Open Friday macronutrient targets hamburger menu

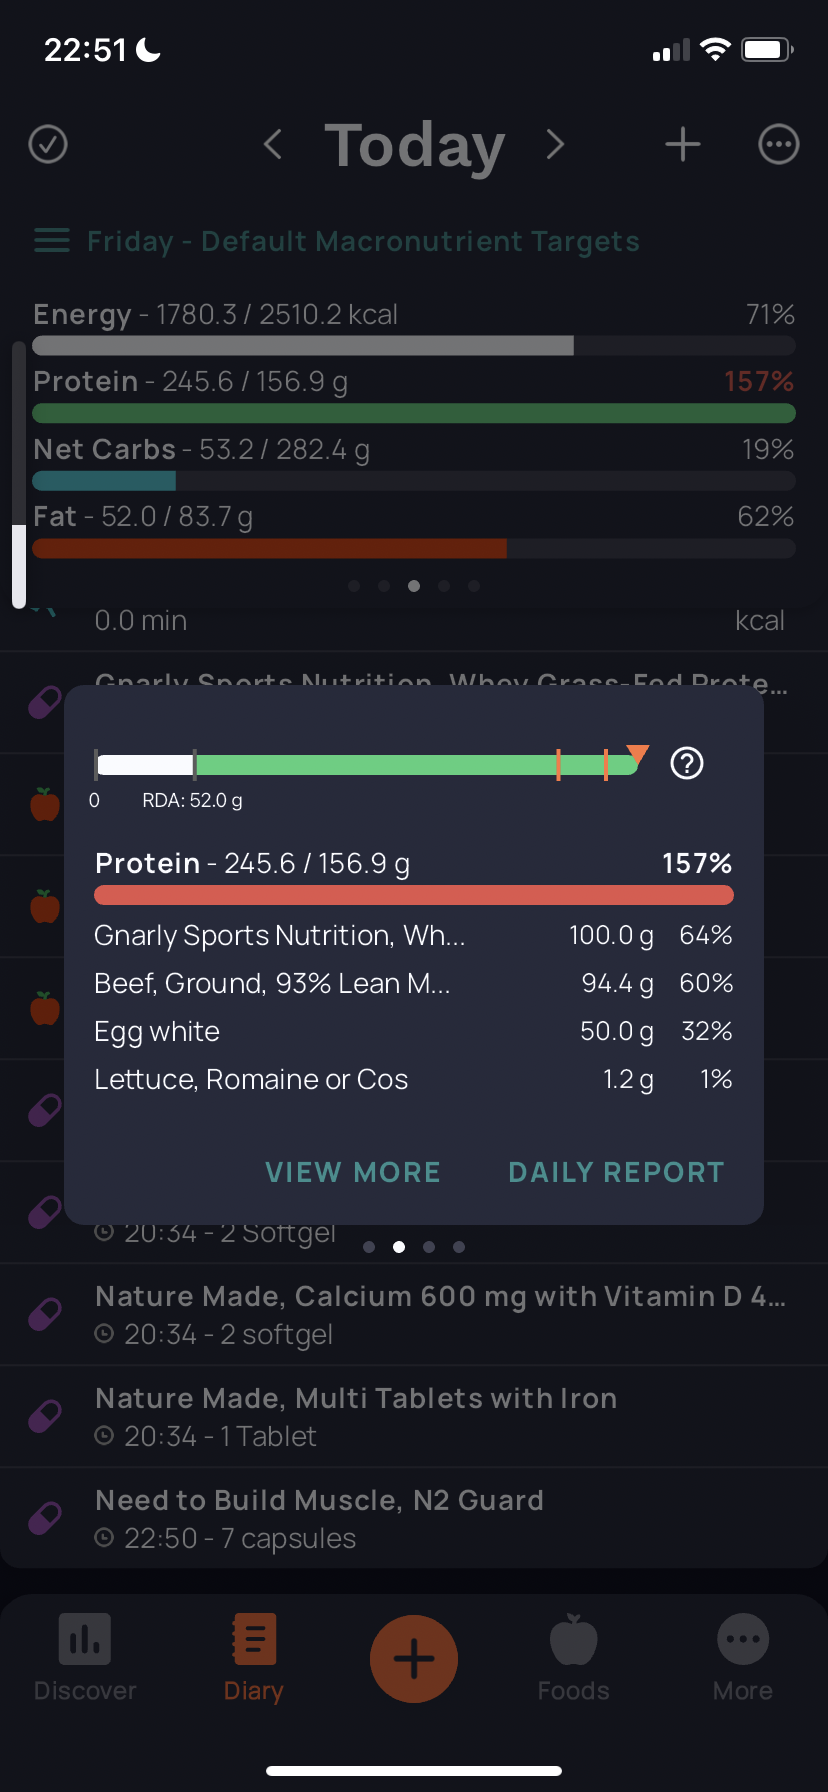point(52,241)
